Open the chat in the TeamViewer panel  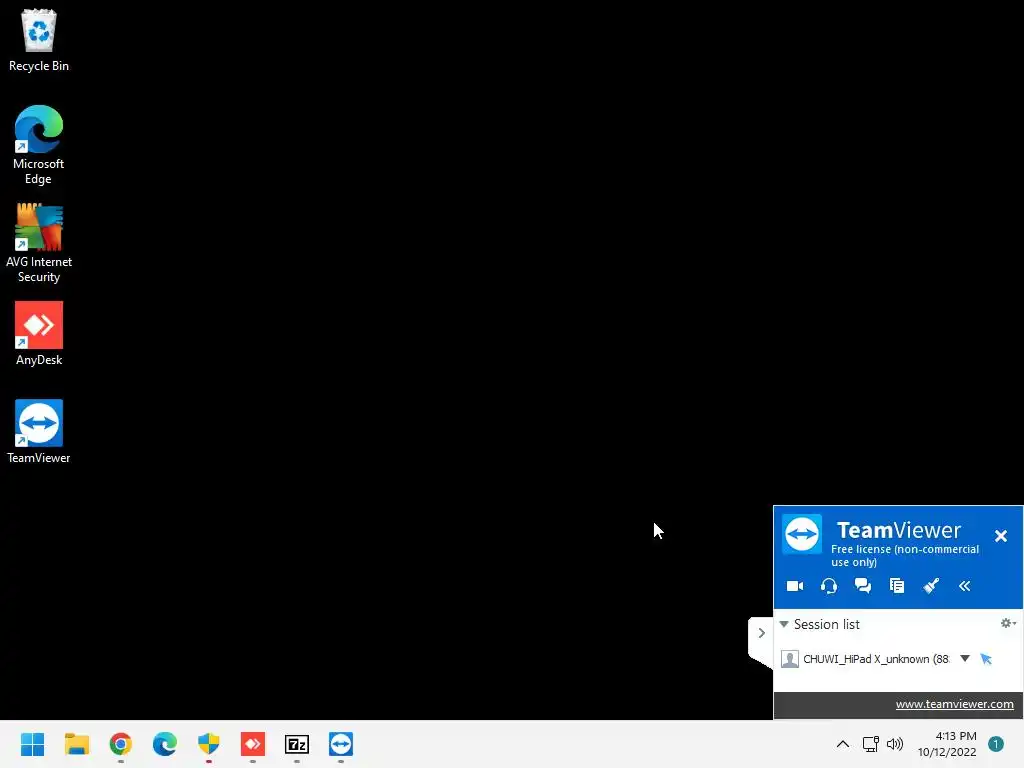pyautogui.click(x=863, y=586)
